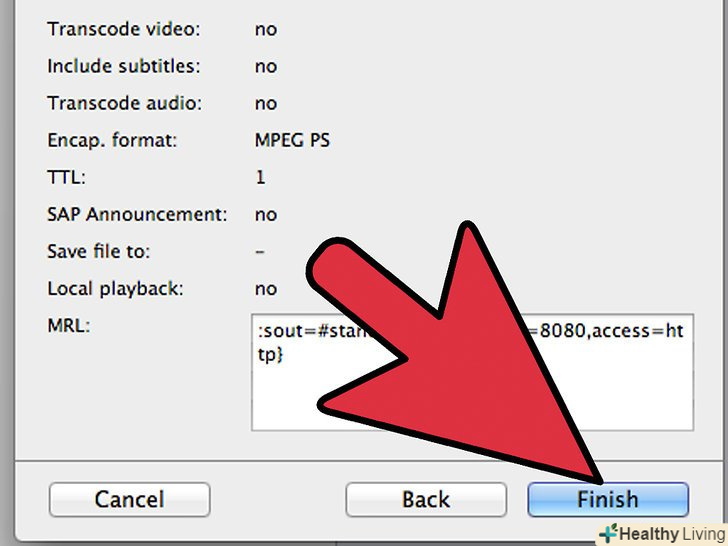Select the Include subtitles label

[x=124, y=66]
